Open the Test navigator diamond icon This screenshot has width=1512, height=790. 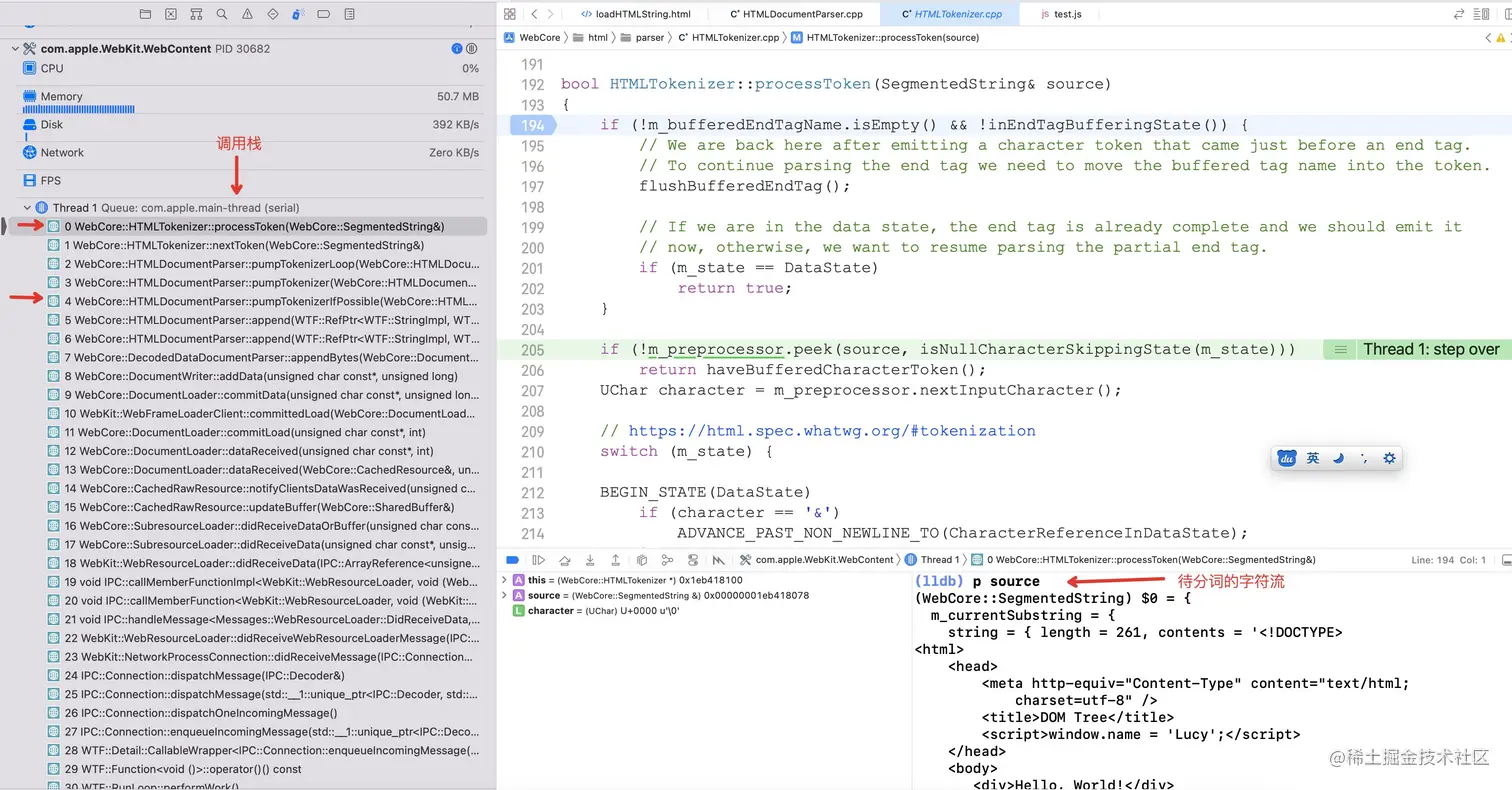(273, 14)
